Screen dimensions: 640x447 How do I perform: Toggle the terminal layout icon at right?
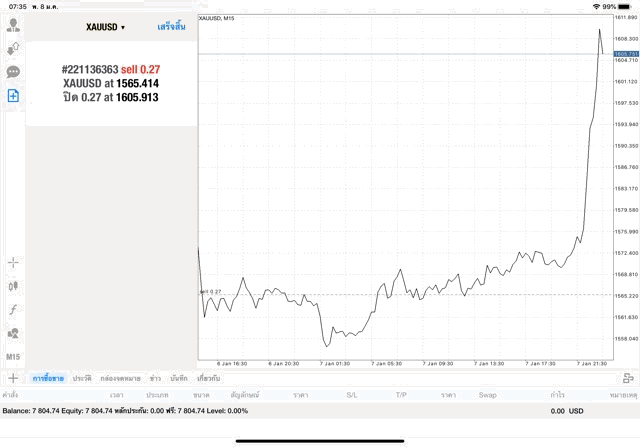coord(628,378)
